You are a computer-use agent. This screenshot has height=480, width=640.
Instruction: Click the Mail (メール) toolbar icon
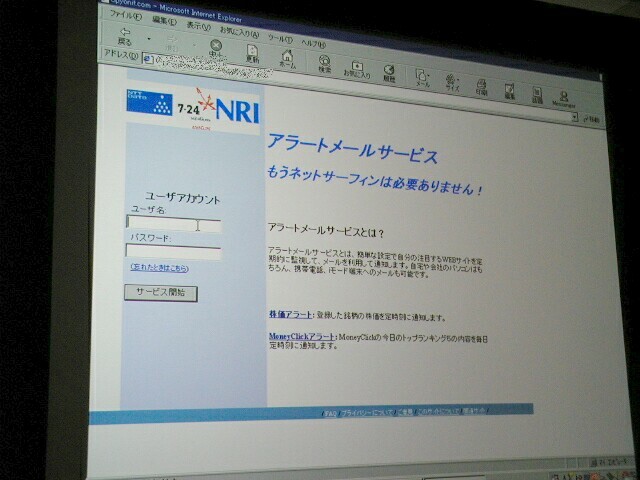[422, 78]
